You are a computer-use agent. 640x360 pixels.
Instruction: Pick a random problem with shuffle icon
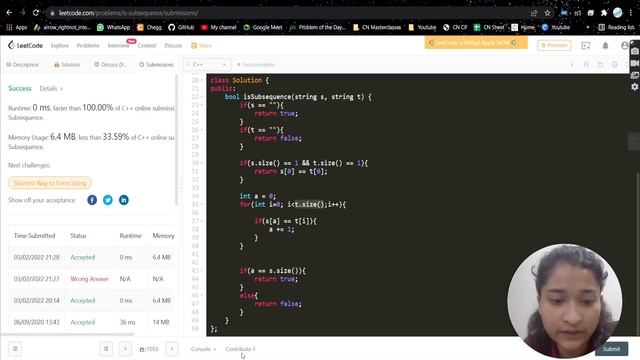pos(106,349)
